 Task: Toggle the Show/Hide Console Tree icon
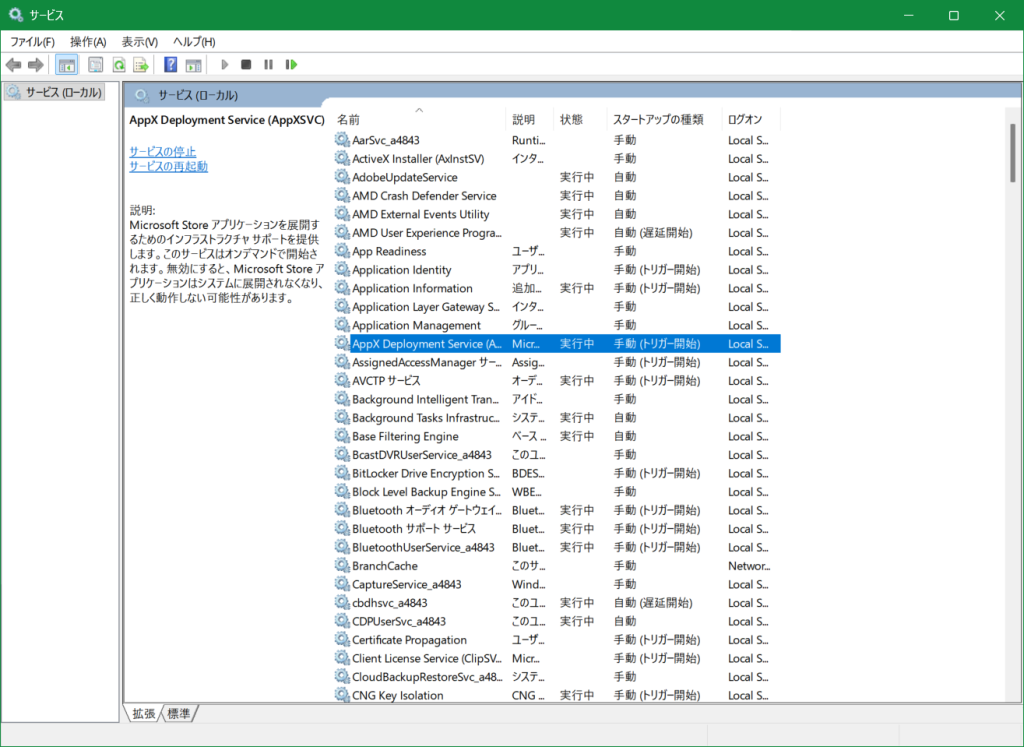[67, 65]
